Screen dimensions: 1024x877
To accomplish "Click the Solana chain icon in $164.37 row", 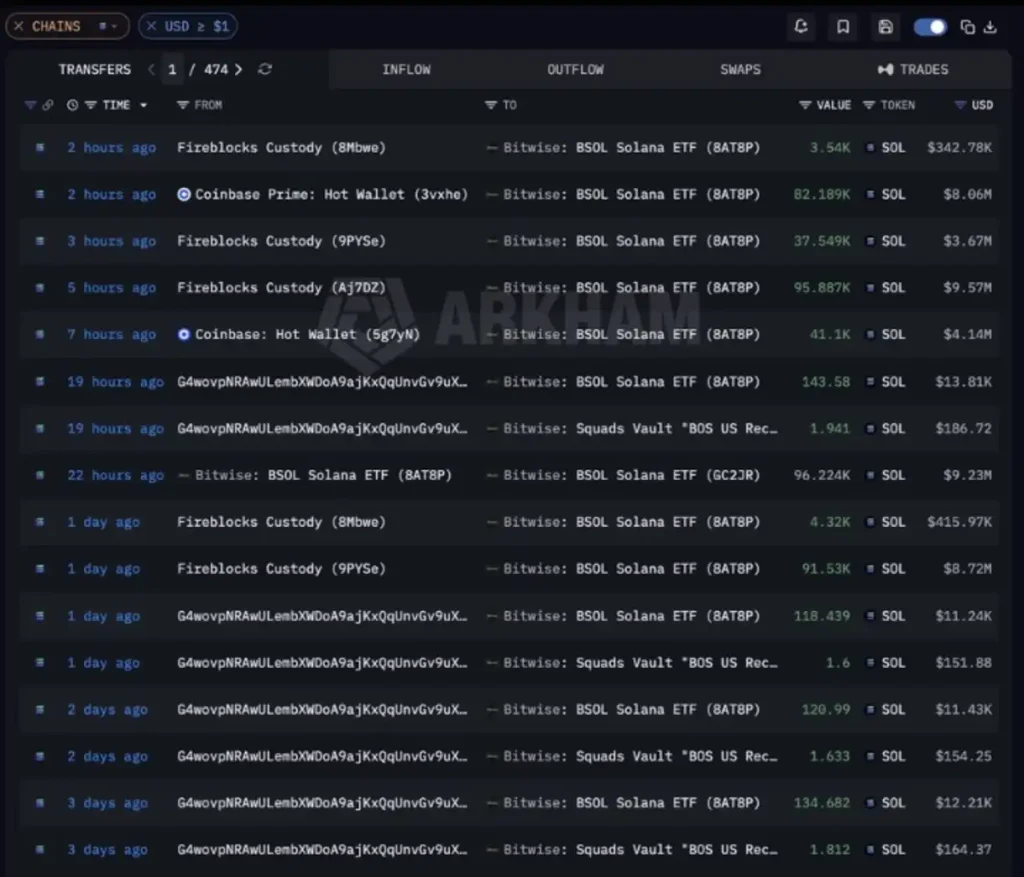I will pyautogui.click(x=40, y=850).
